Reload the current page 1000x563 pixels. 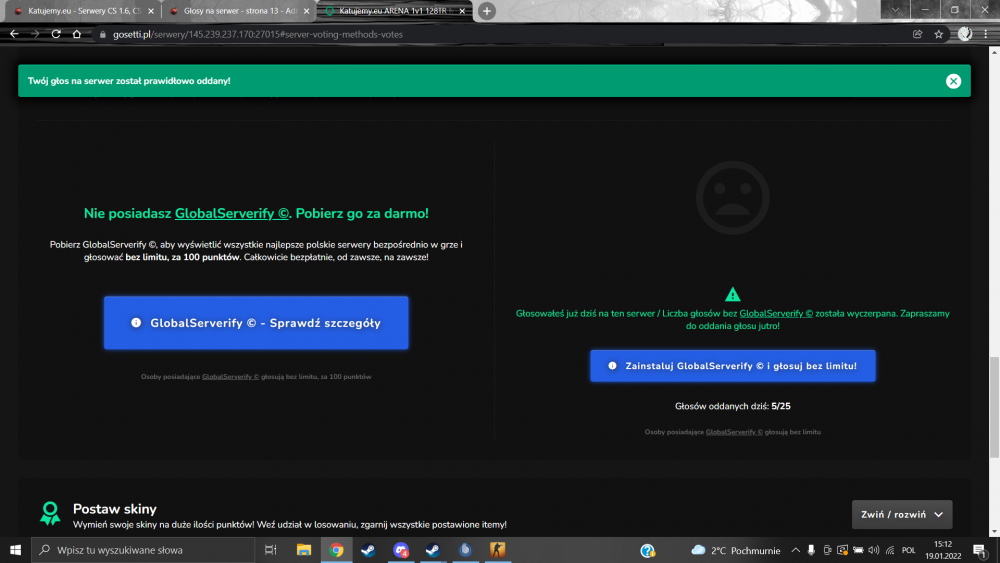click(x=56, y=34)
